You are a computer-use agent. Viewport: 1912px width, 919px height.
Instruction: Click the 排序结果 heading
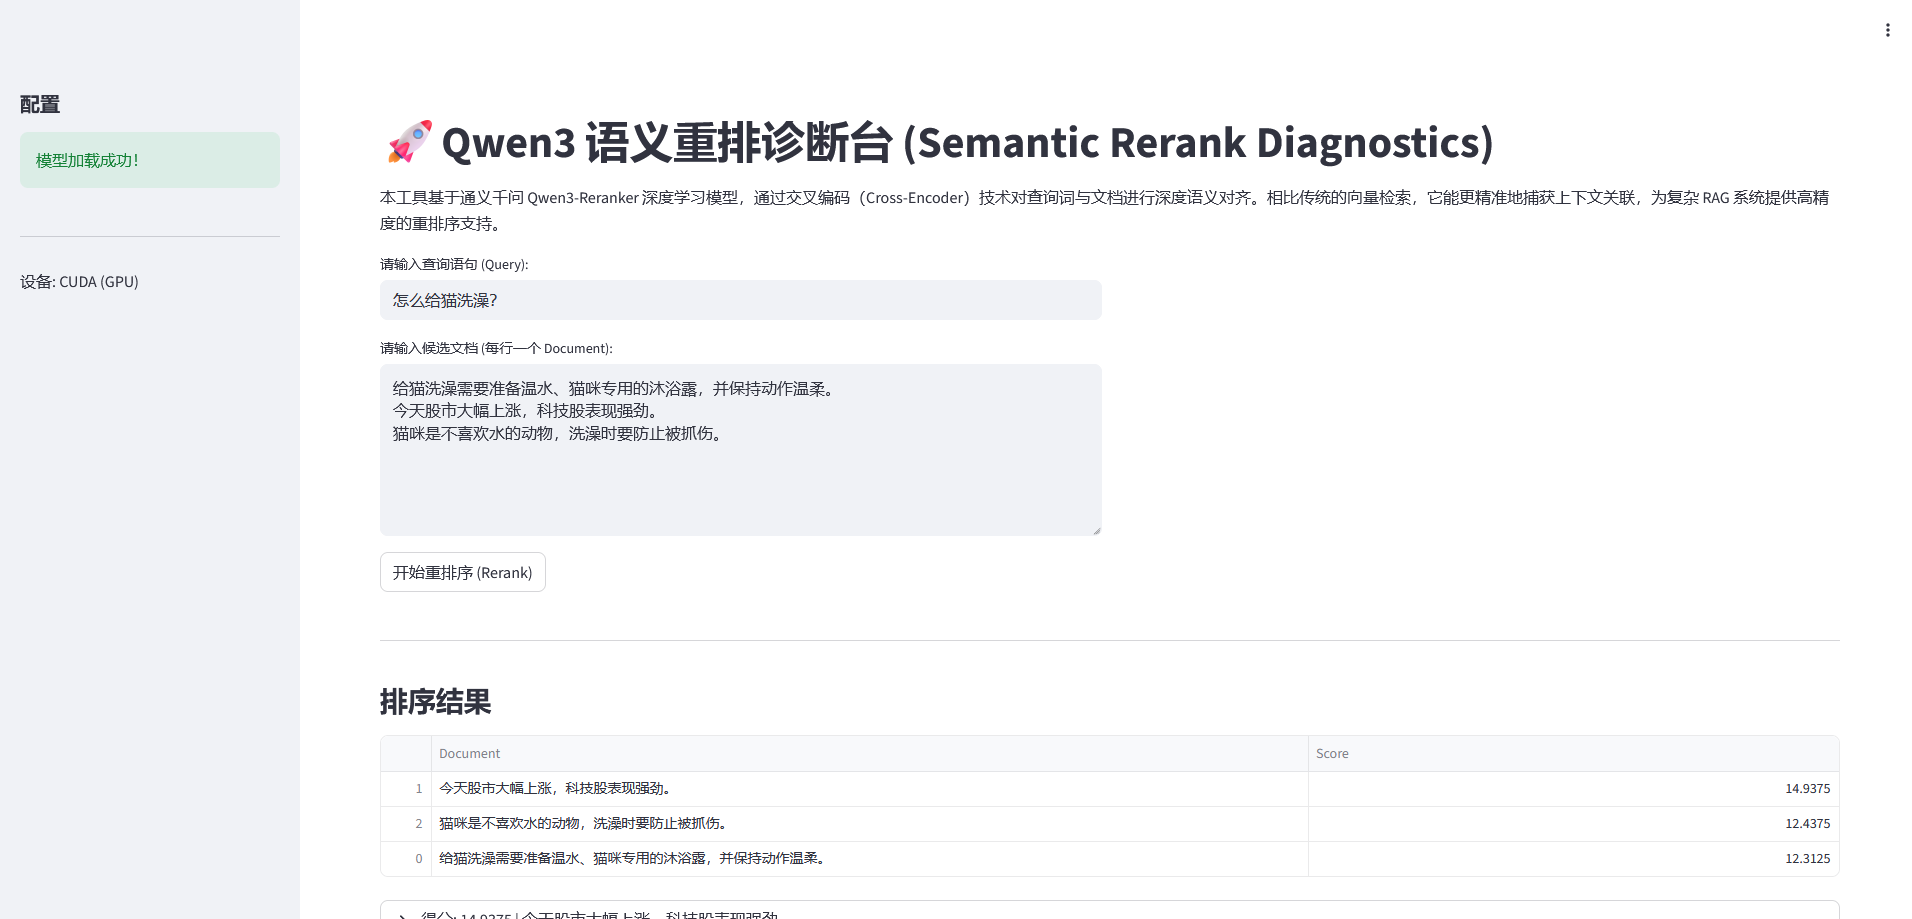pos(435,702)
